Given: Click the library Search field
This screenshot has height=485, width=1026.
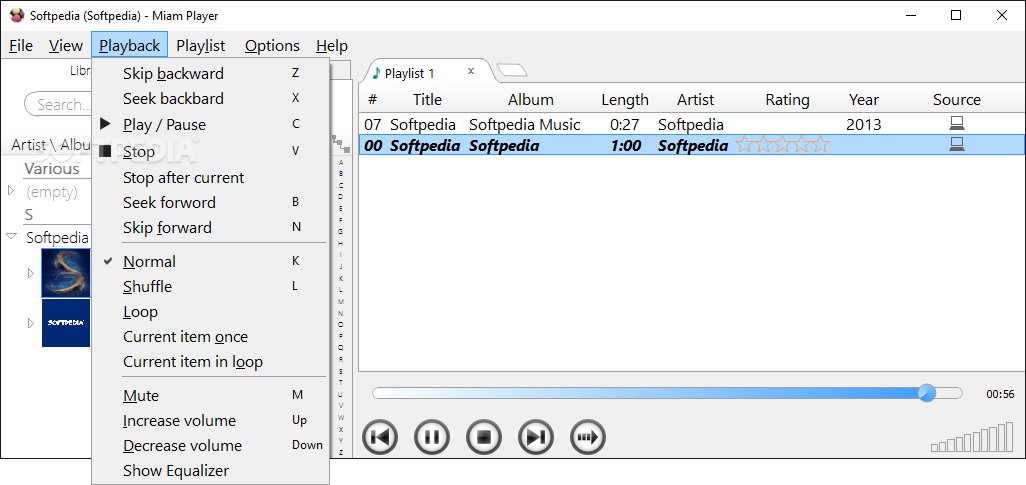Looking at the screenshot, I should click(x=58, y=104).
